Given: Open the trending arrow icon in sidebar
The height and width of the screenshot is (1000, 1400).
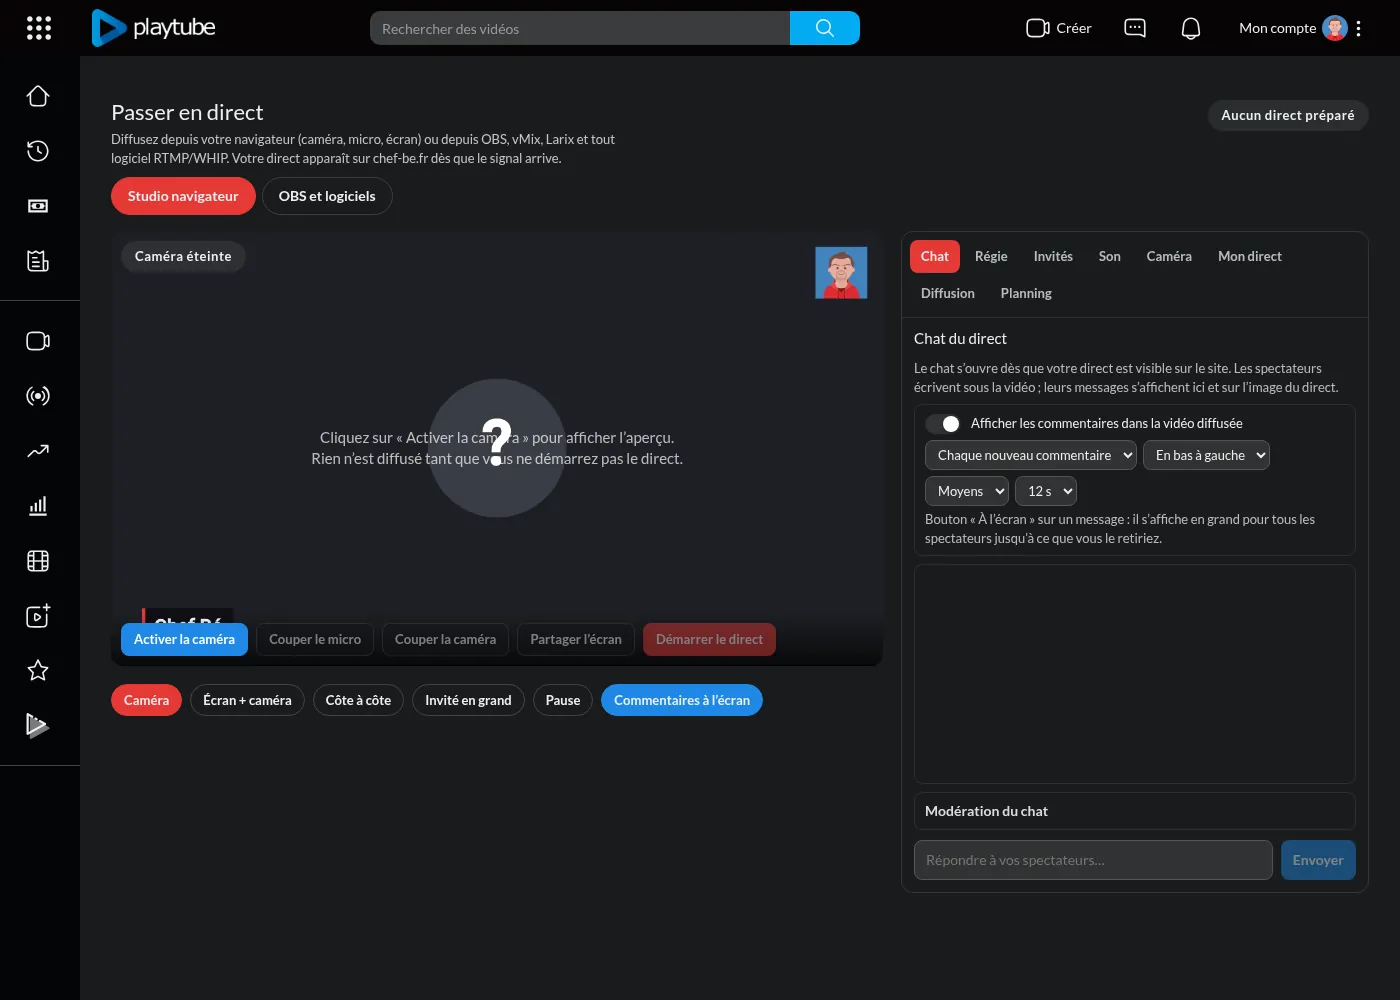Looking at the screenshot, I should [x=38, y=451].
